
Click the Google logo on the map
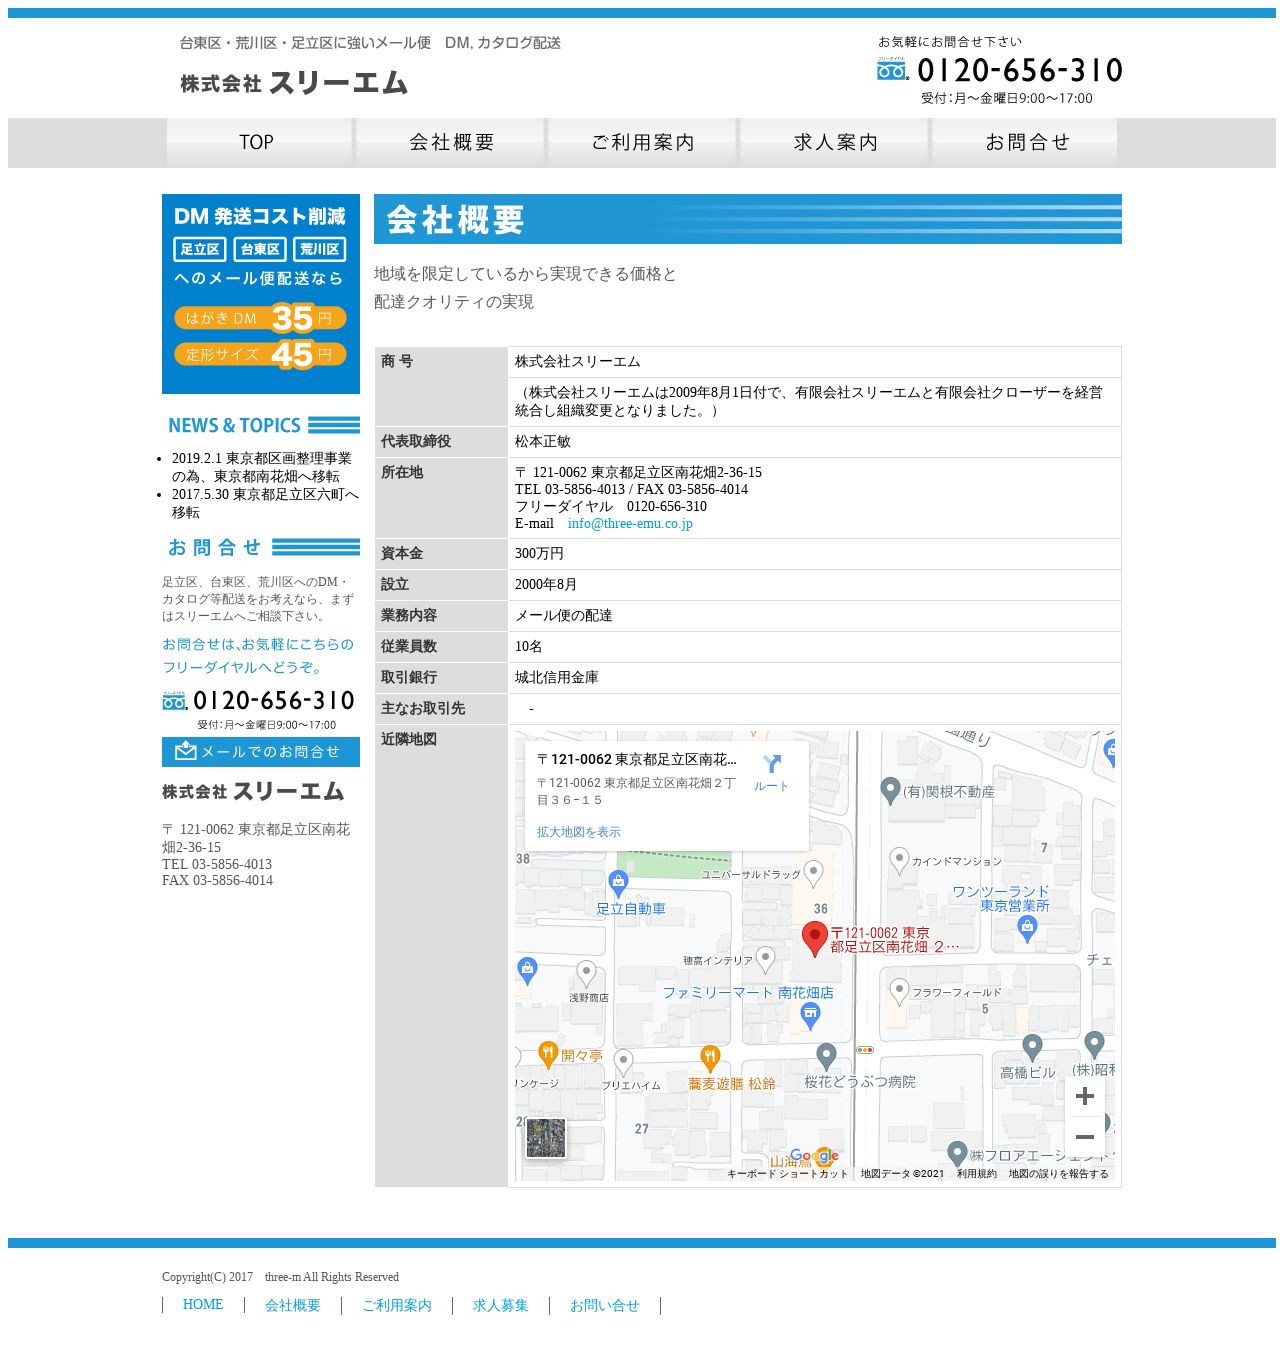point(814,1156)
